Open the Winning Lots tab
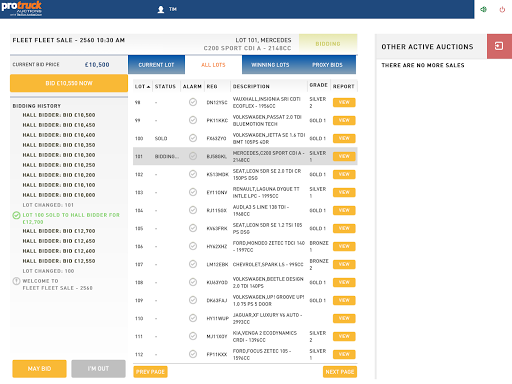512x384 pixels. [270, 65]
